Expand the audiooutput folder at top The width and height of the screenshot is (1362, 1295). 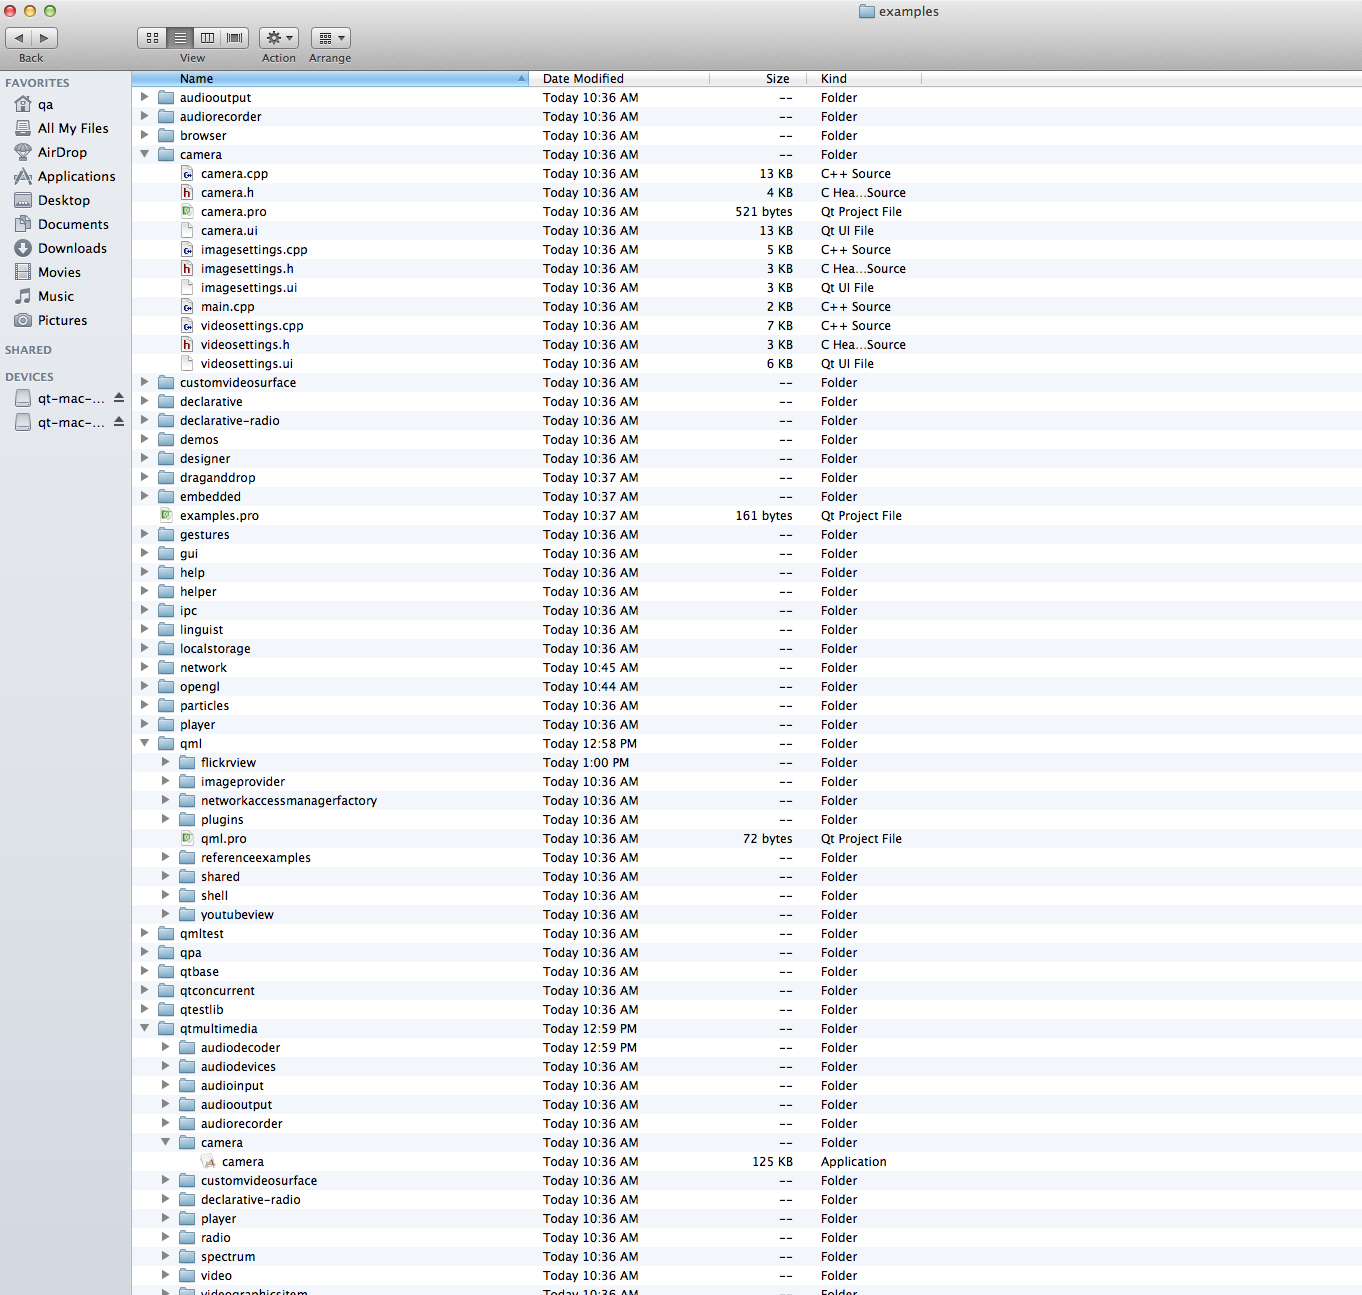(145, 97)
